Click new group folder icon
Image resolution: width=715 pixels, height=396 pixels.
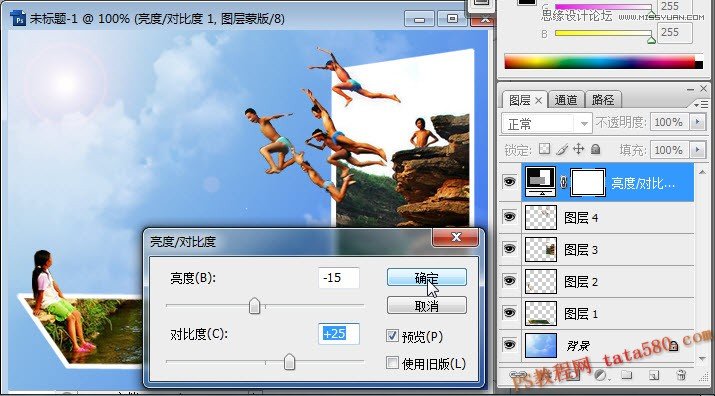click(627, 375)
